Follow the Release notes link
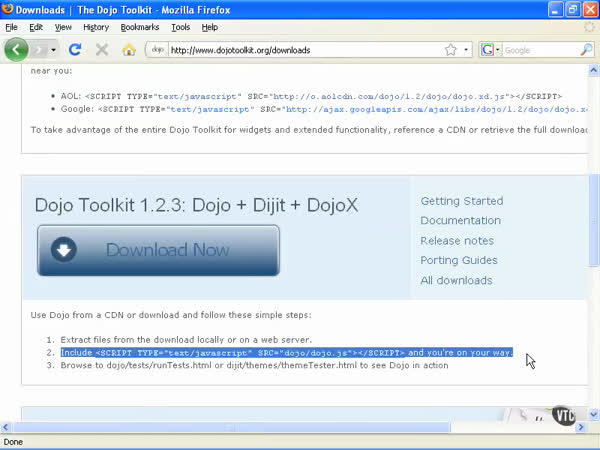Image resolution: width=600 pixels, height=450 pixels. pyautogui.click(x=457, y=241)
